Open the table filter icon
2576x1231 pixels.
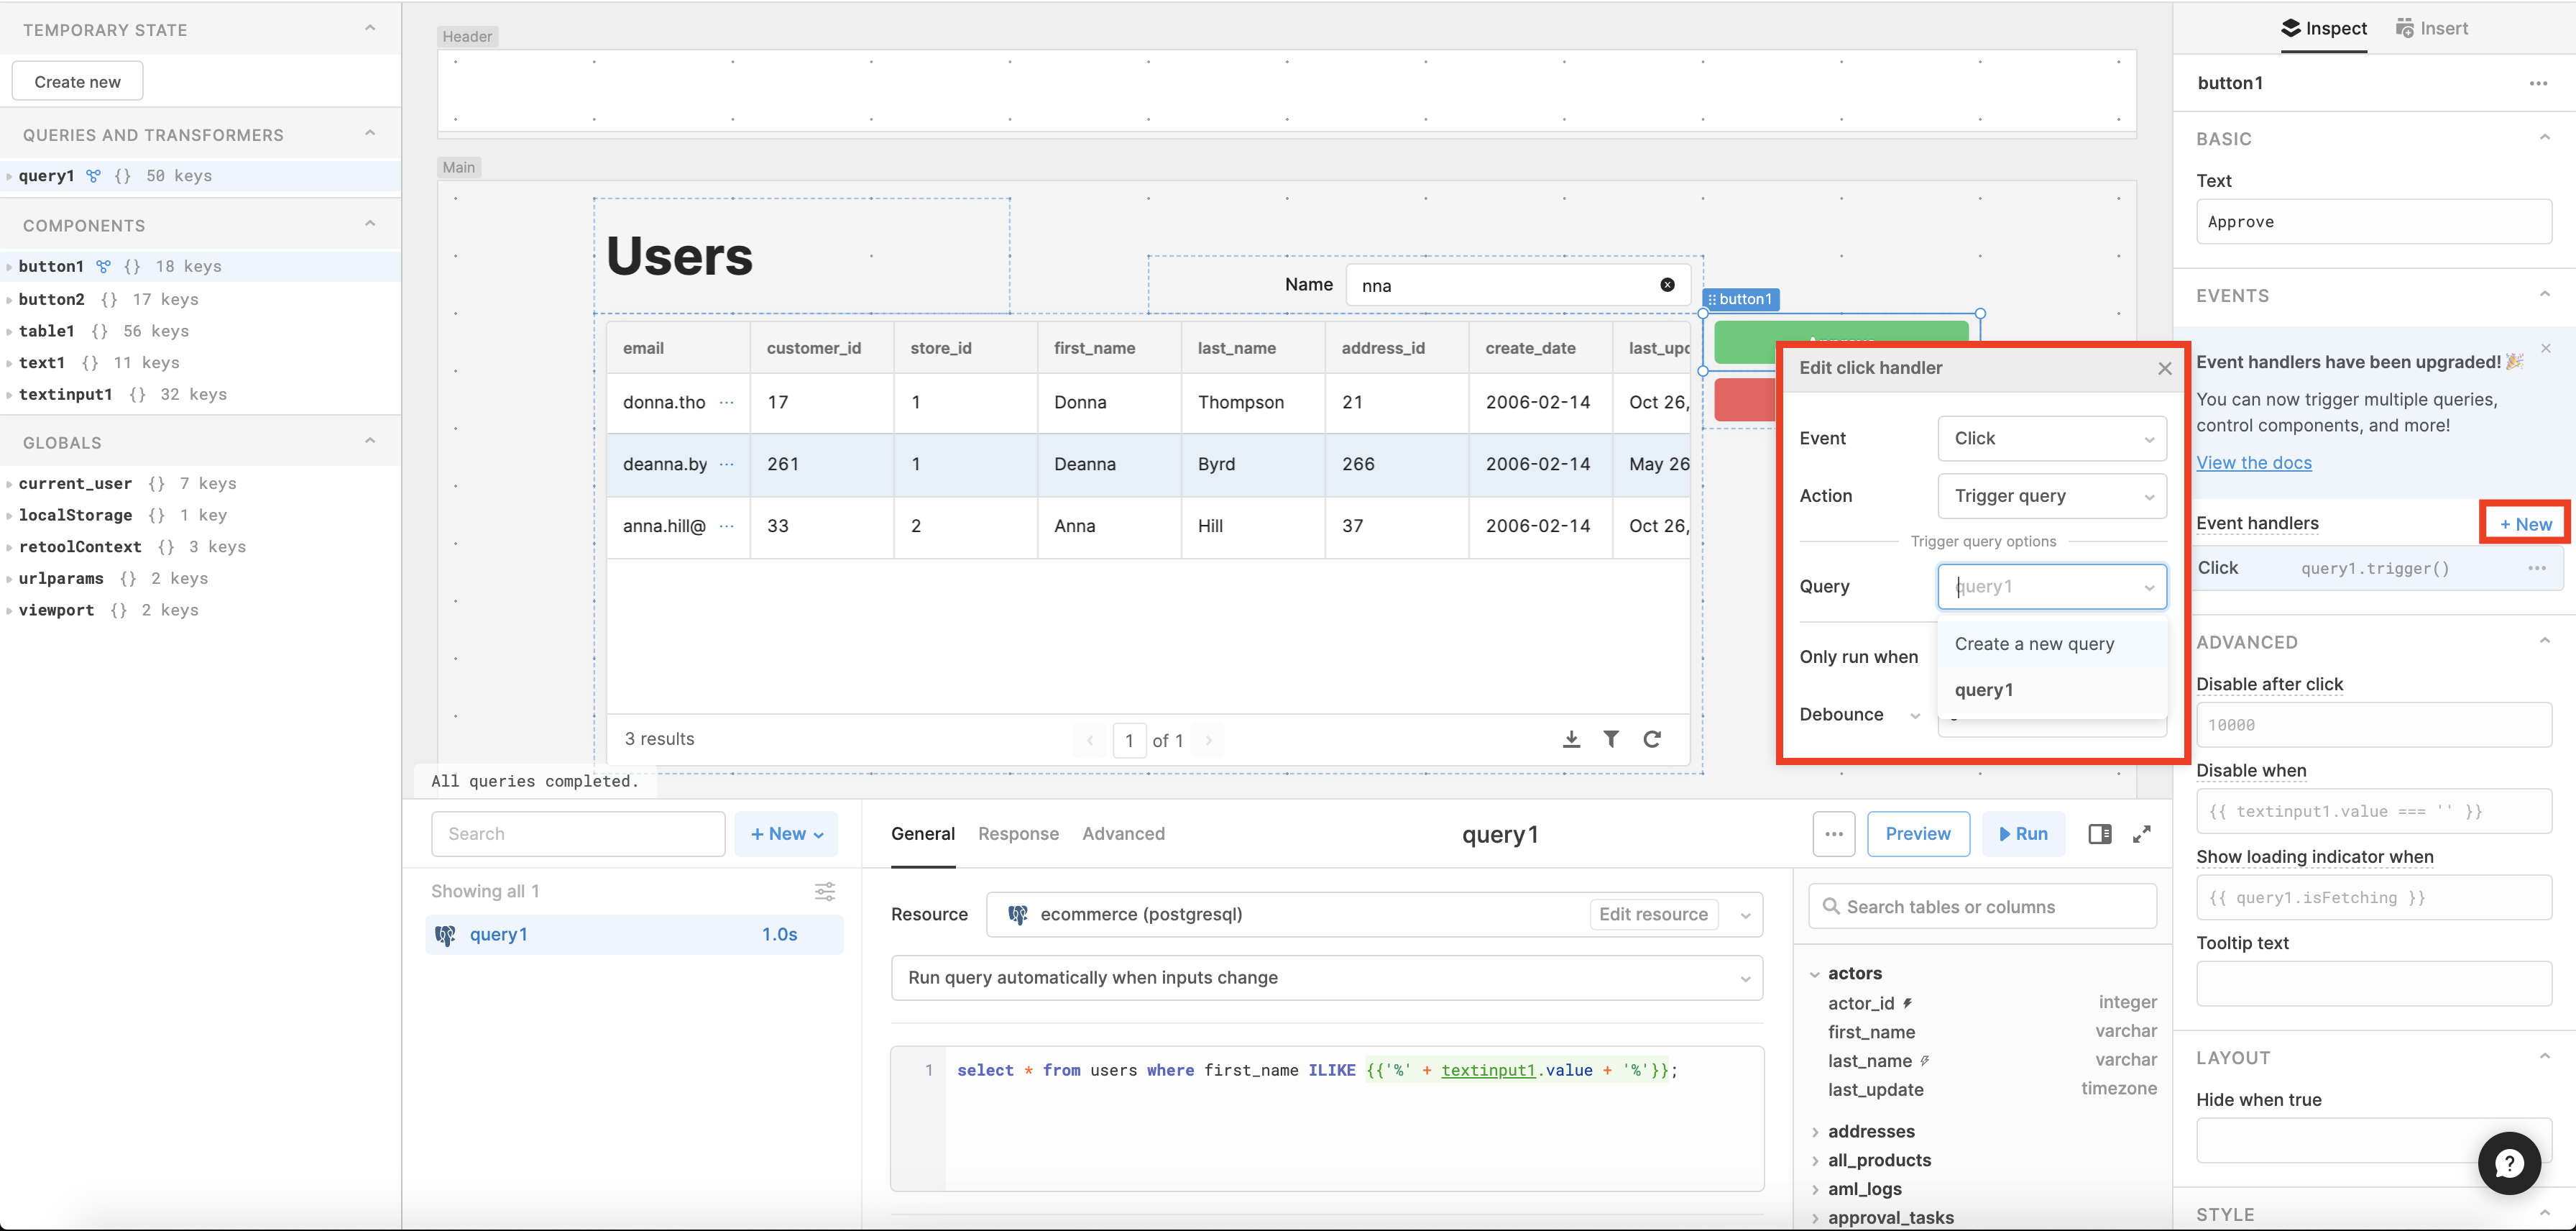1611,739
